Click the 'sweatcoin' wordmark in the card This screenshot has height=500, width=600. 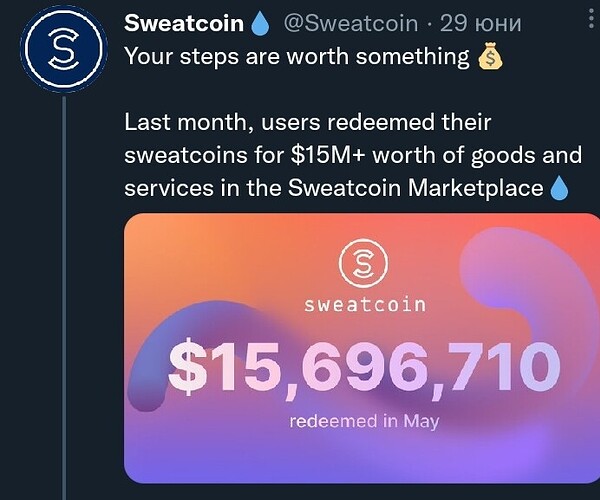point(365,305)
